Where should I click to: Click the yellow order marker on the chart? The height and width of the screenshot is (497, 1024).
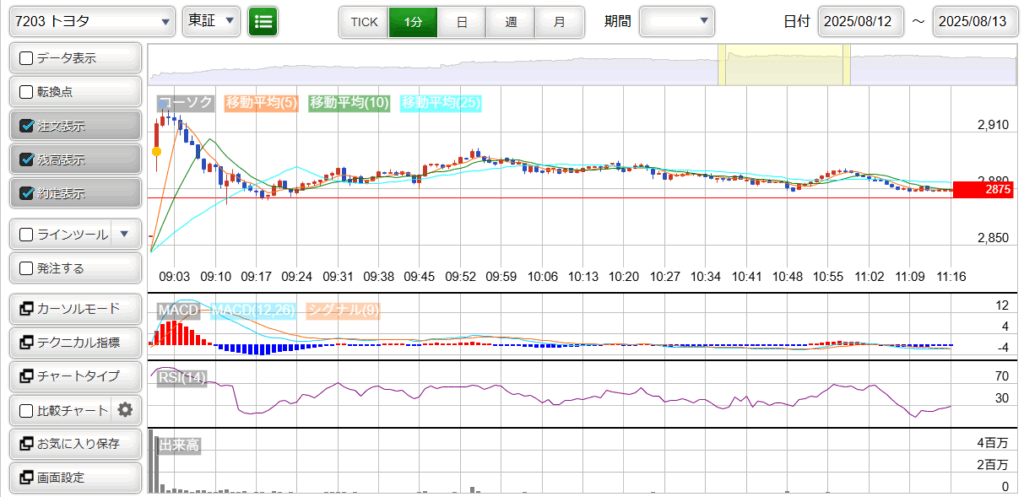(156, 152)
